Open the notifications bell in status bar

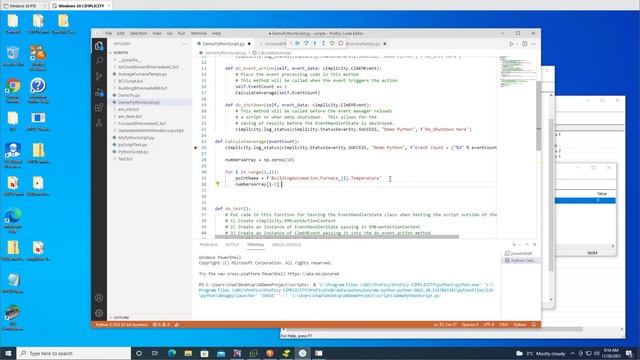pyautogui.click(x=534, y=324)
